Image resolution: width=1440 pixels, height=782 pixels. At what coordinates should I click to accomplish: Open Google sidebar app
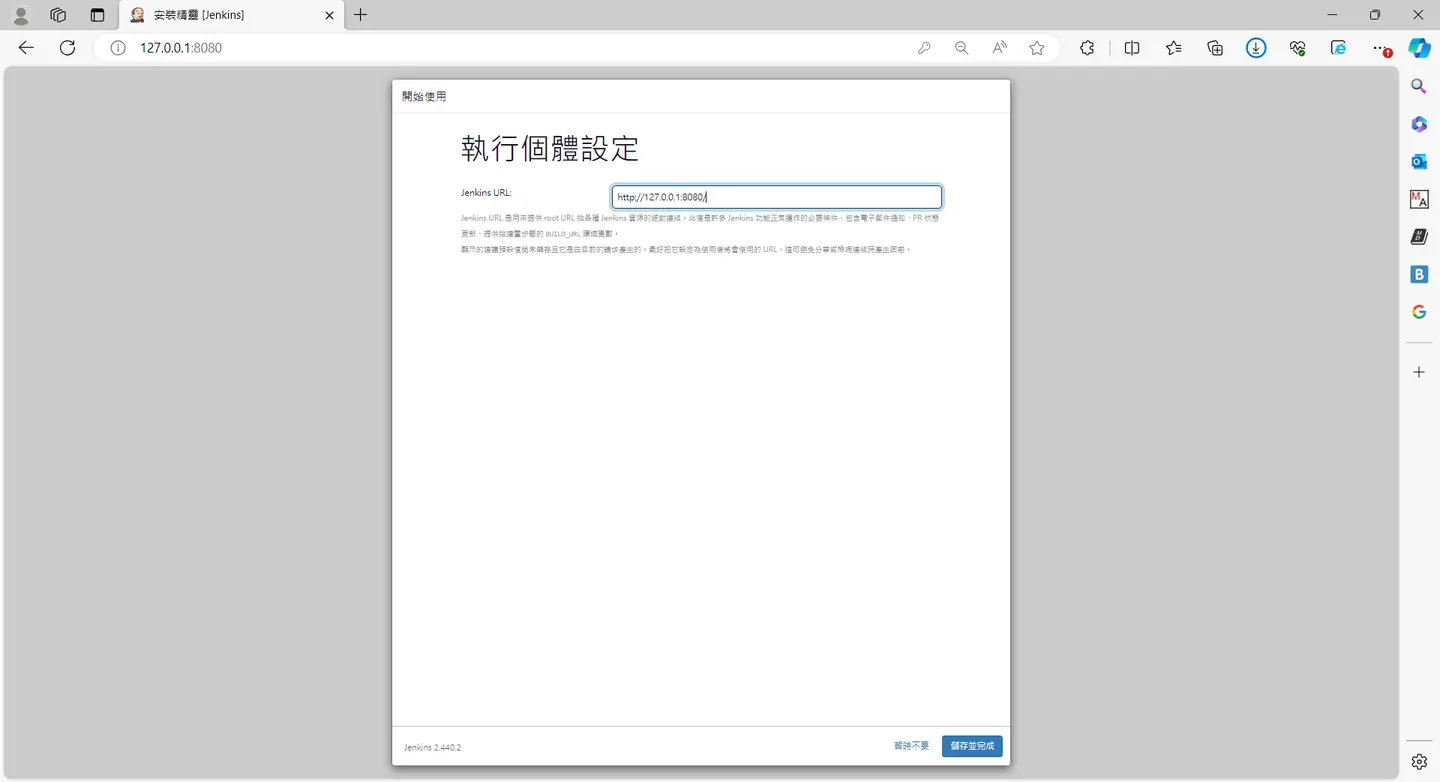coord(1419,312)
